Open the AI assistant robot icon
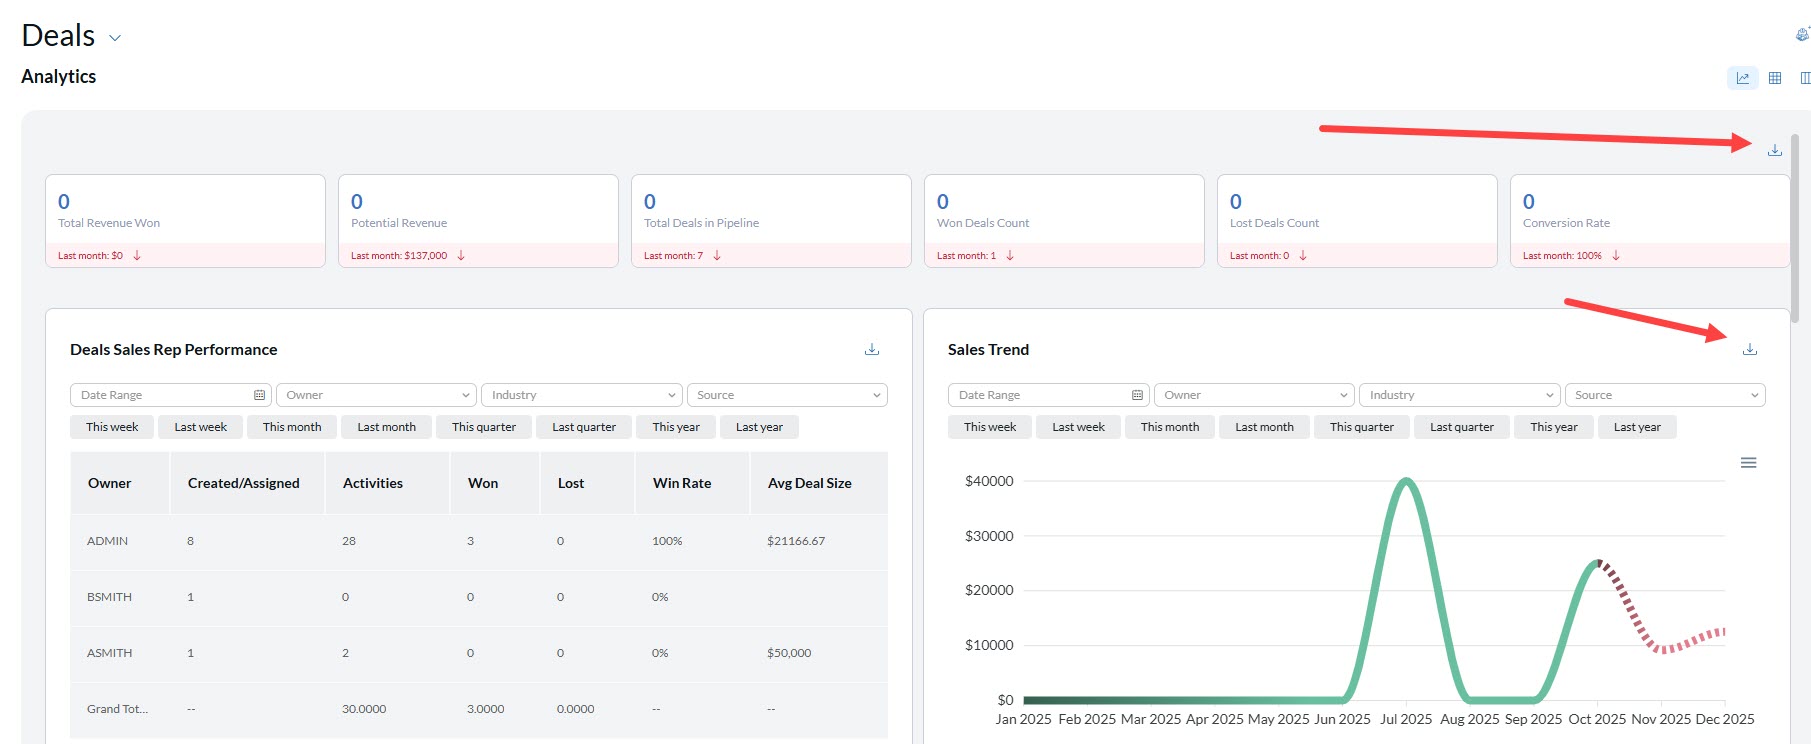This screenshot has width=1811, height=744. coord(1802,35)
